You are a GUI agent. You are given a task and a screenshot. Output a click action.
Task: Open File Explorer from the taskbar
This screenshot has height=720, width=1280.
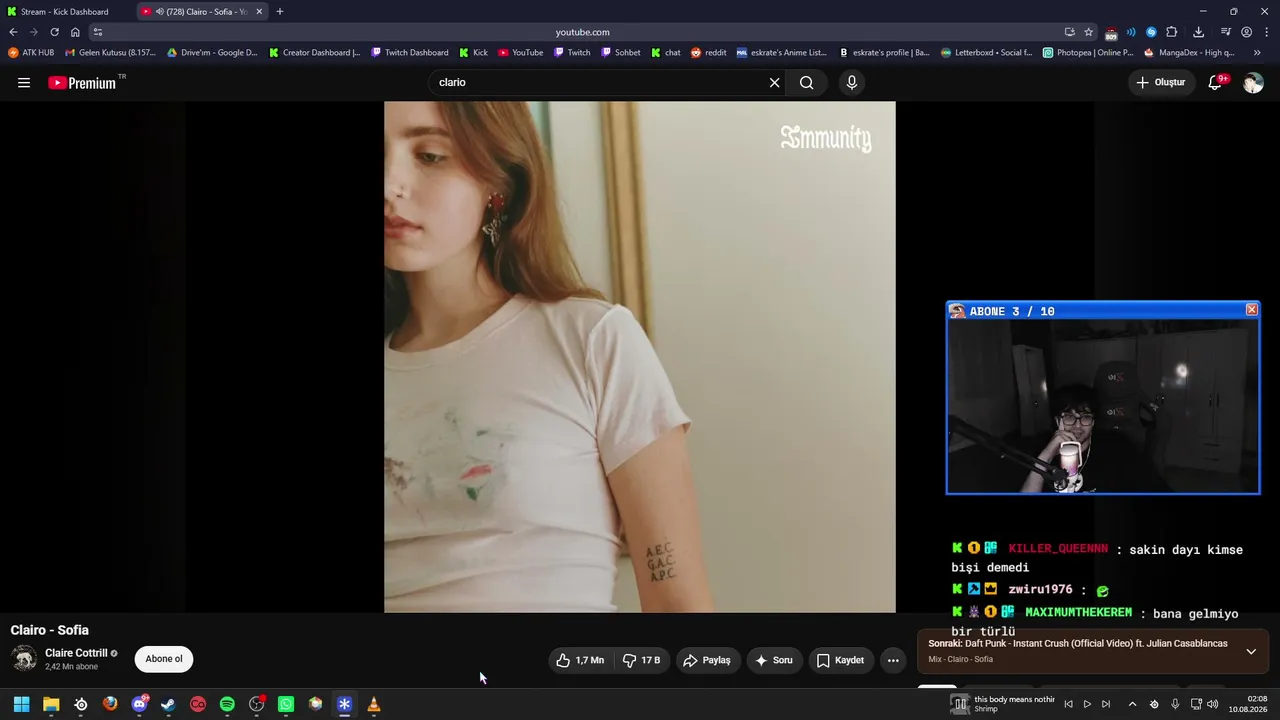51,704
